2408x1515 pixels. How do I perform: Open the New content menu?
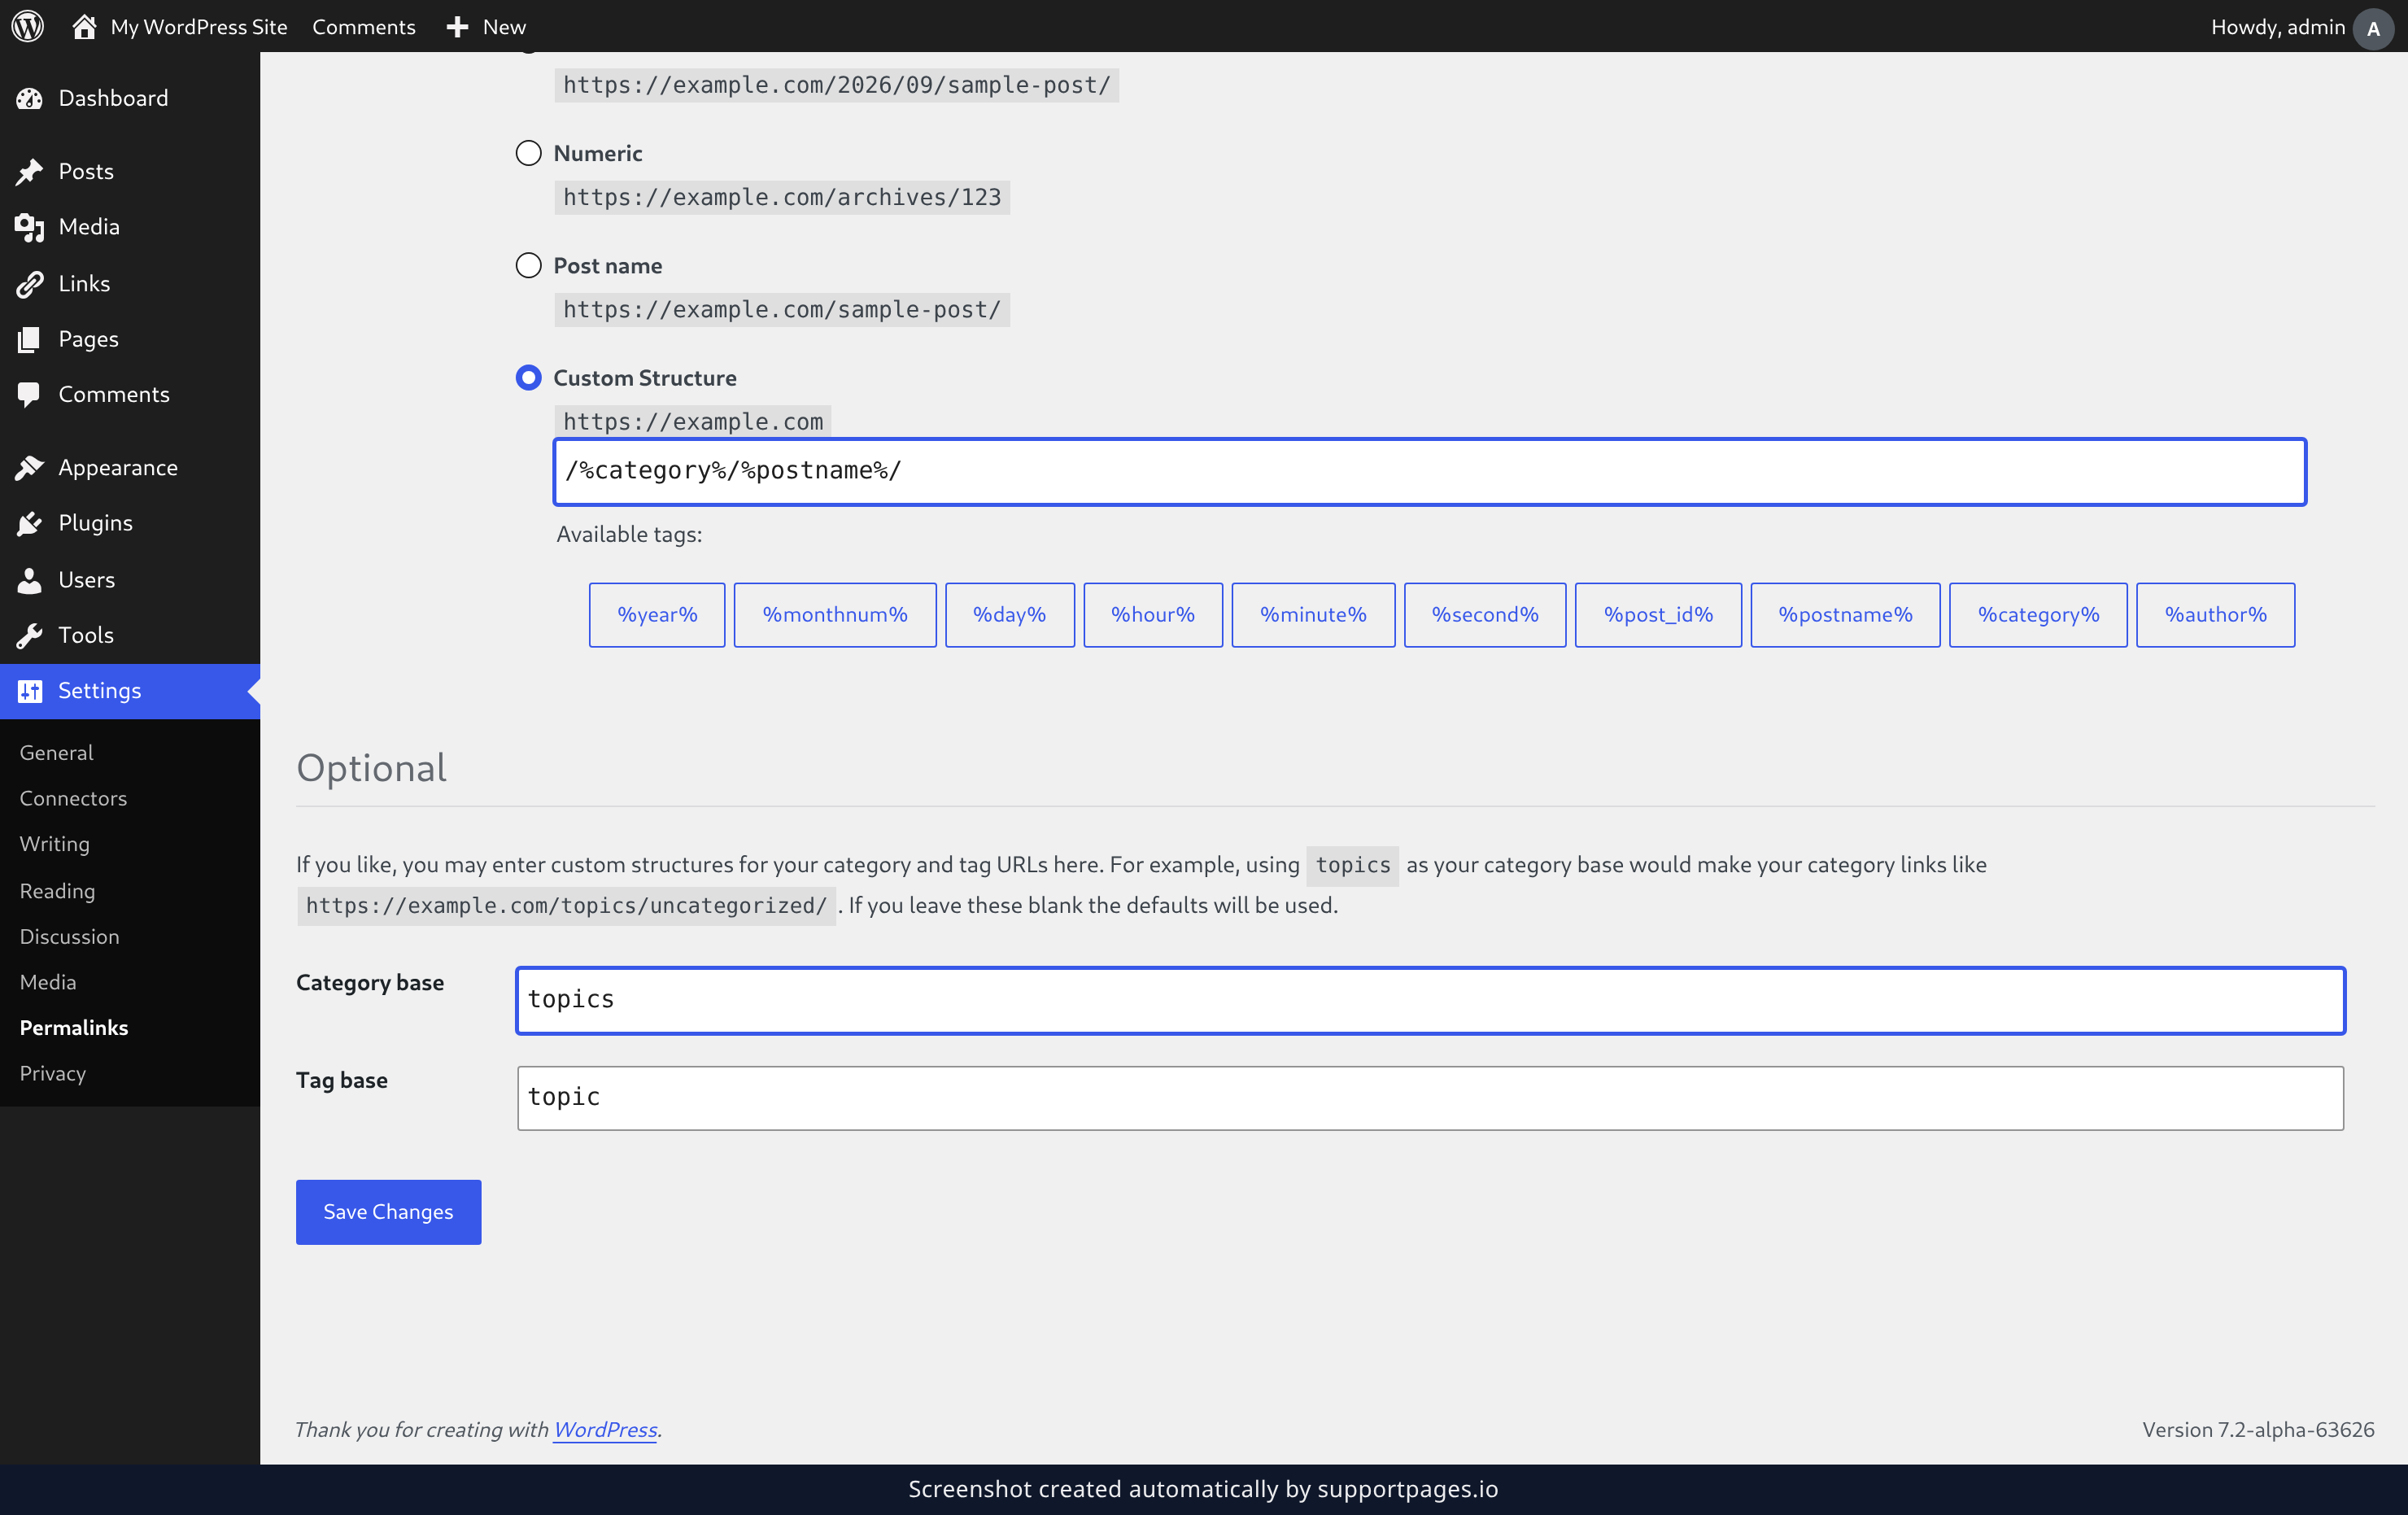point(486,27)
